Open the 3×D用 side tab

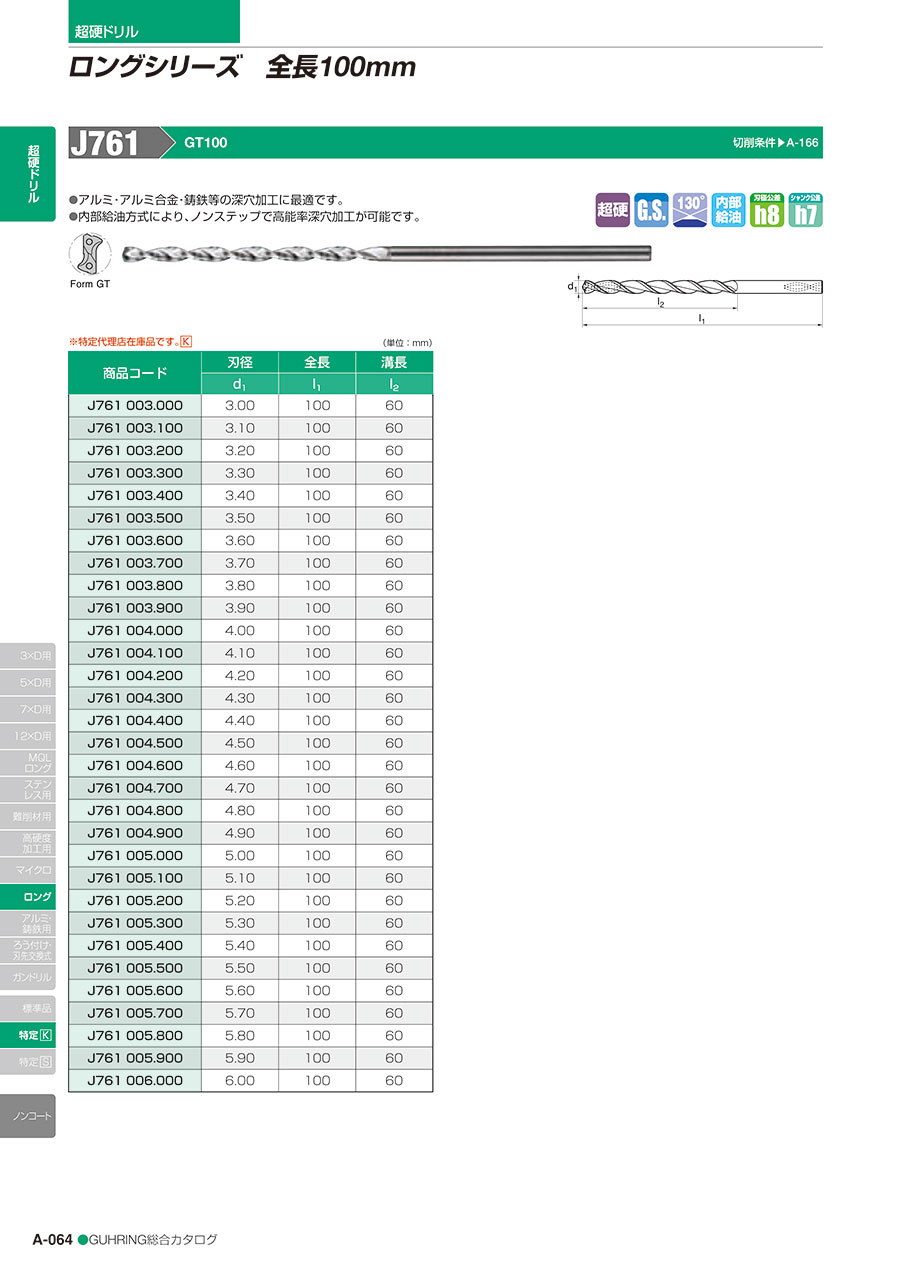pyautogui.click(x=28, y=655)
